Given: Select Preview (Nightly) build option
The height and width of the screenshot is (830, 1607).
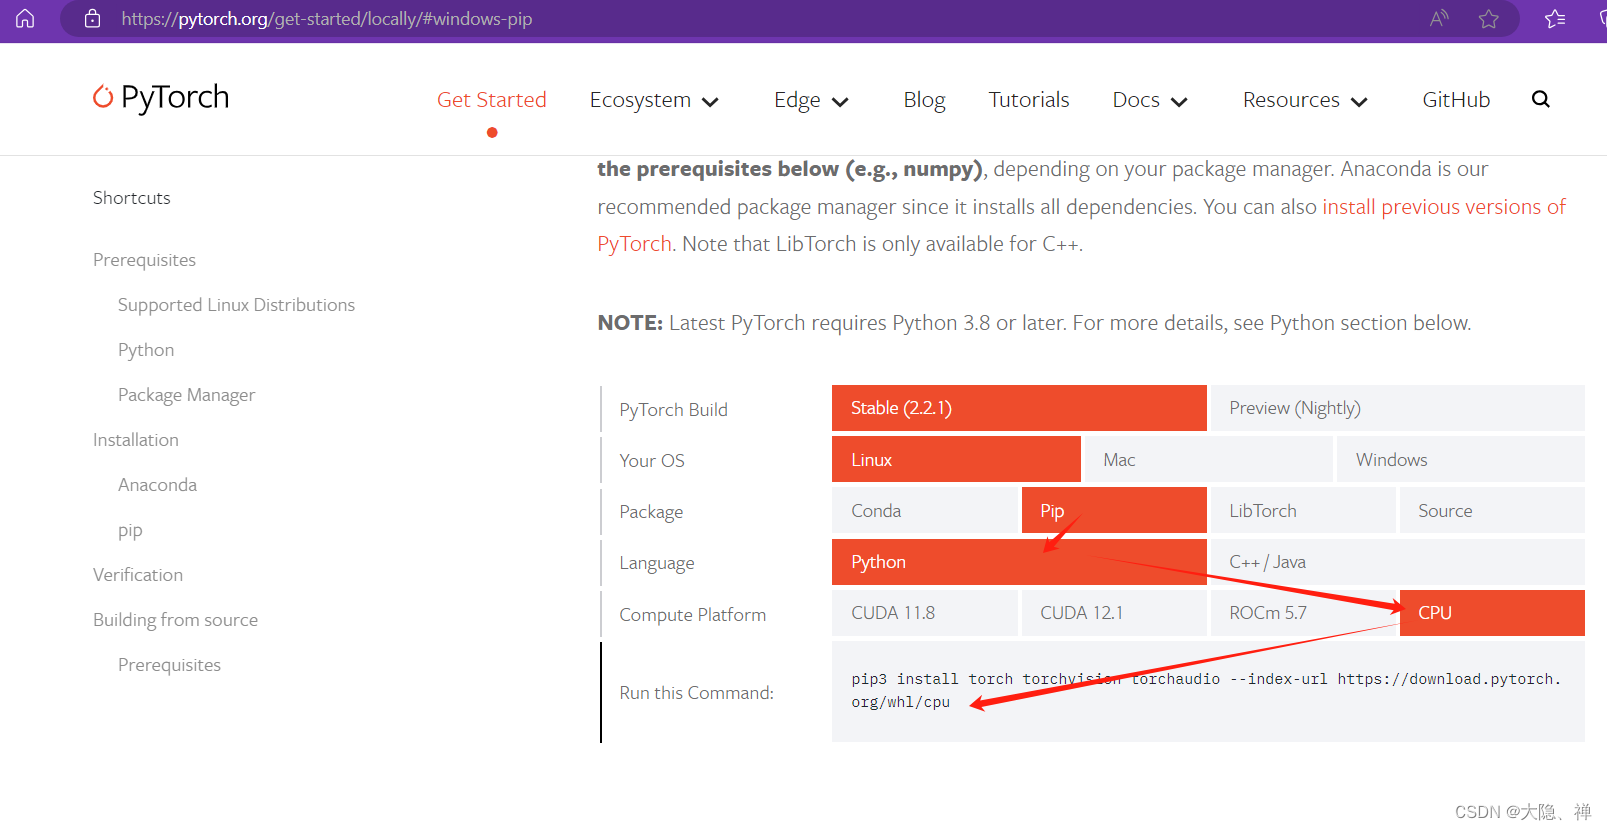Looking at the screenshot, I should [1397, 408].
